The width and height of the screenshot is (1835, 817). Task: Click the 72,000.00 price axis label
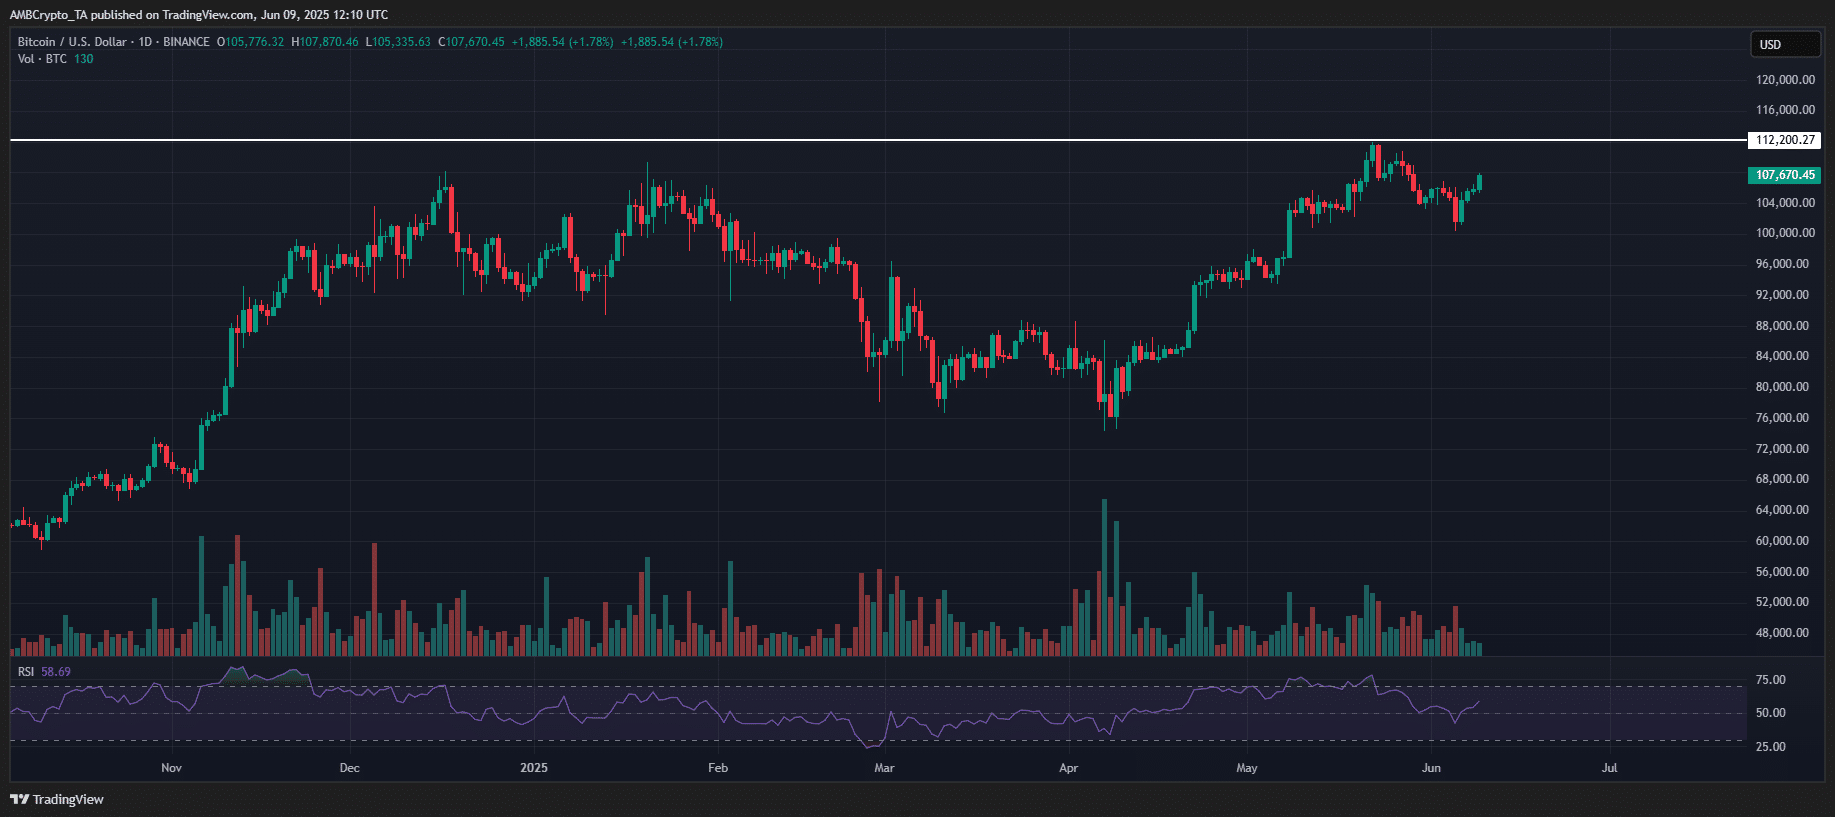tap(1782, 449)
